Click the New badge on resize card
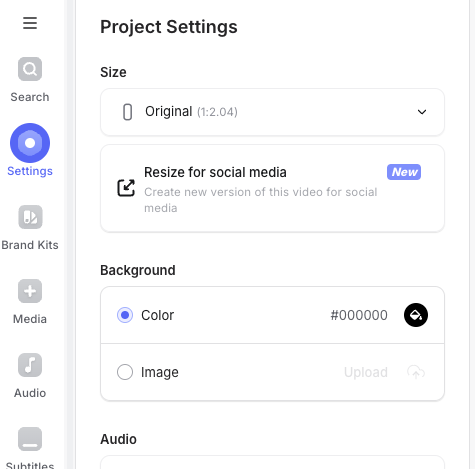Screen dimensions: 475x469 [x=404, y=172]
